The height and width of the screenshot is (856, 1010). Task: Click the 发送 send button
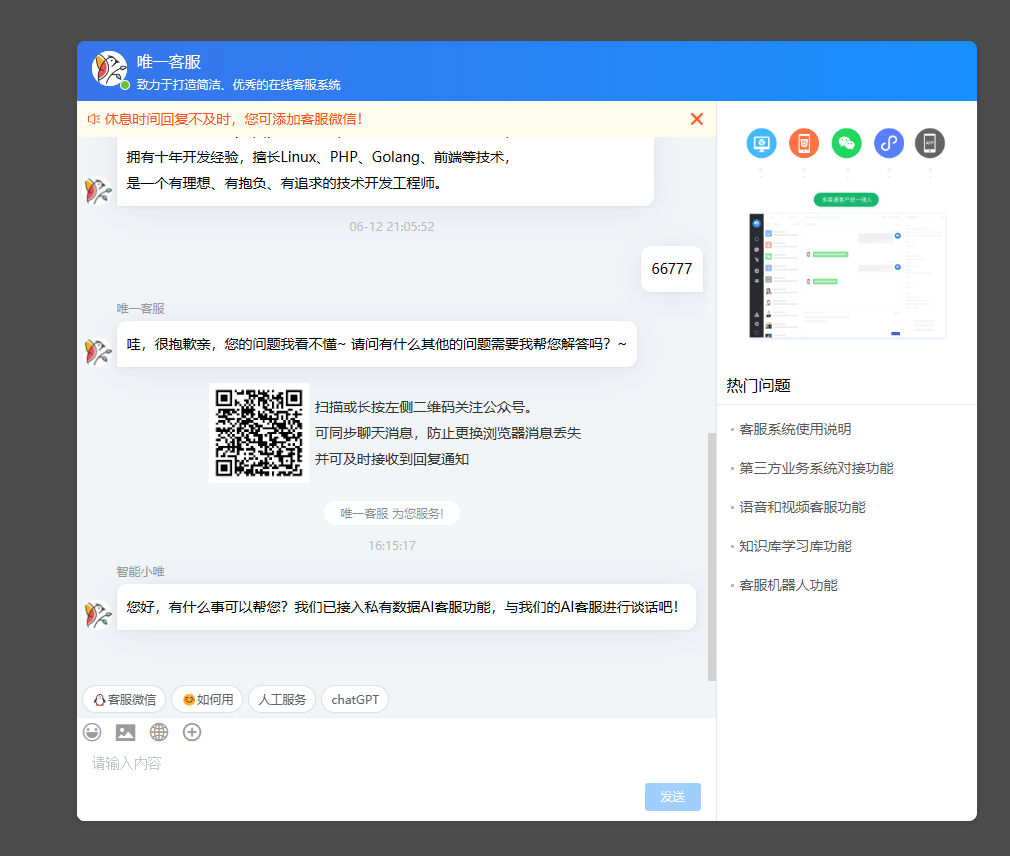click(672, 797)
